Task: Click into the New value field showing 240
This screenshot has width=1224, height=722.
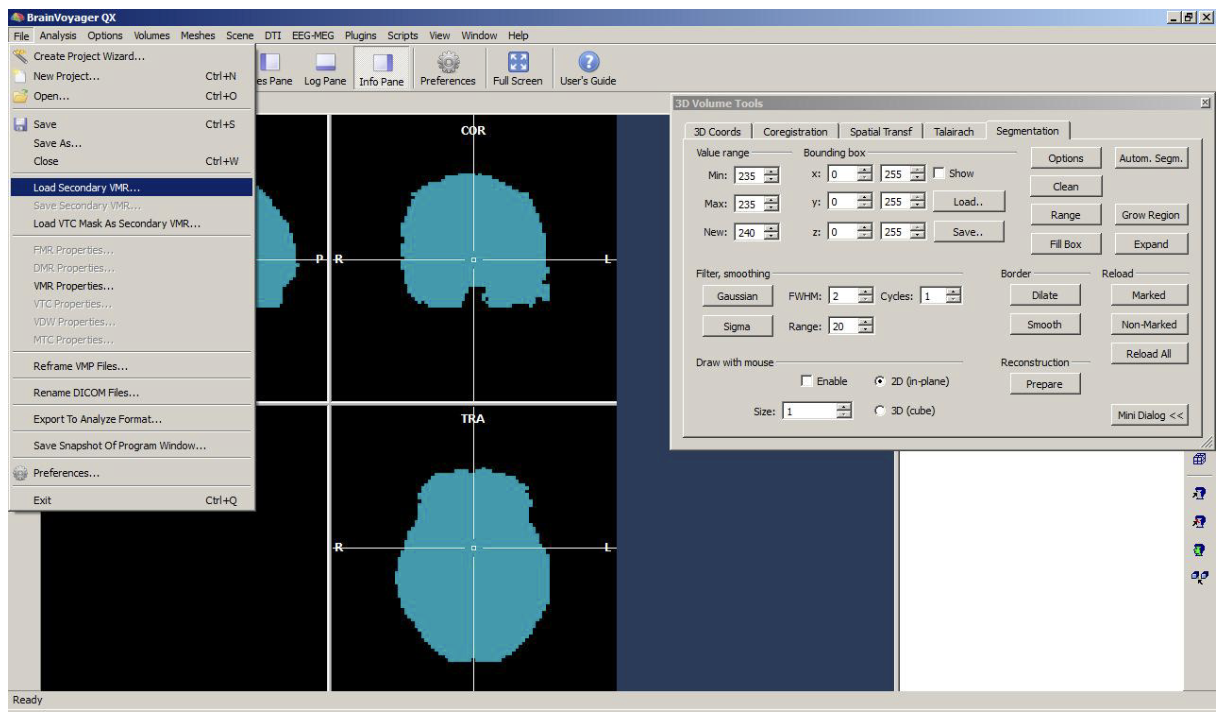Action: (748, 232)
